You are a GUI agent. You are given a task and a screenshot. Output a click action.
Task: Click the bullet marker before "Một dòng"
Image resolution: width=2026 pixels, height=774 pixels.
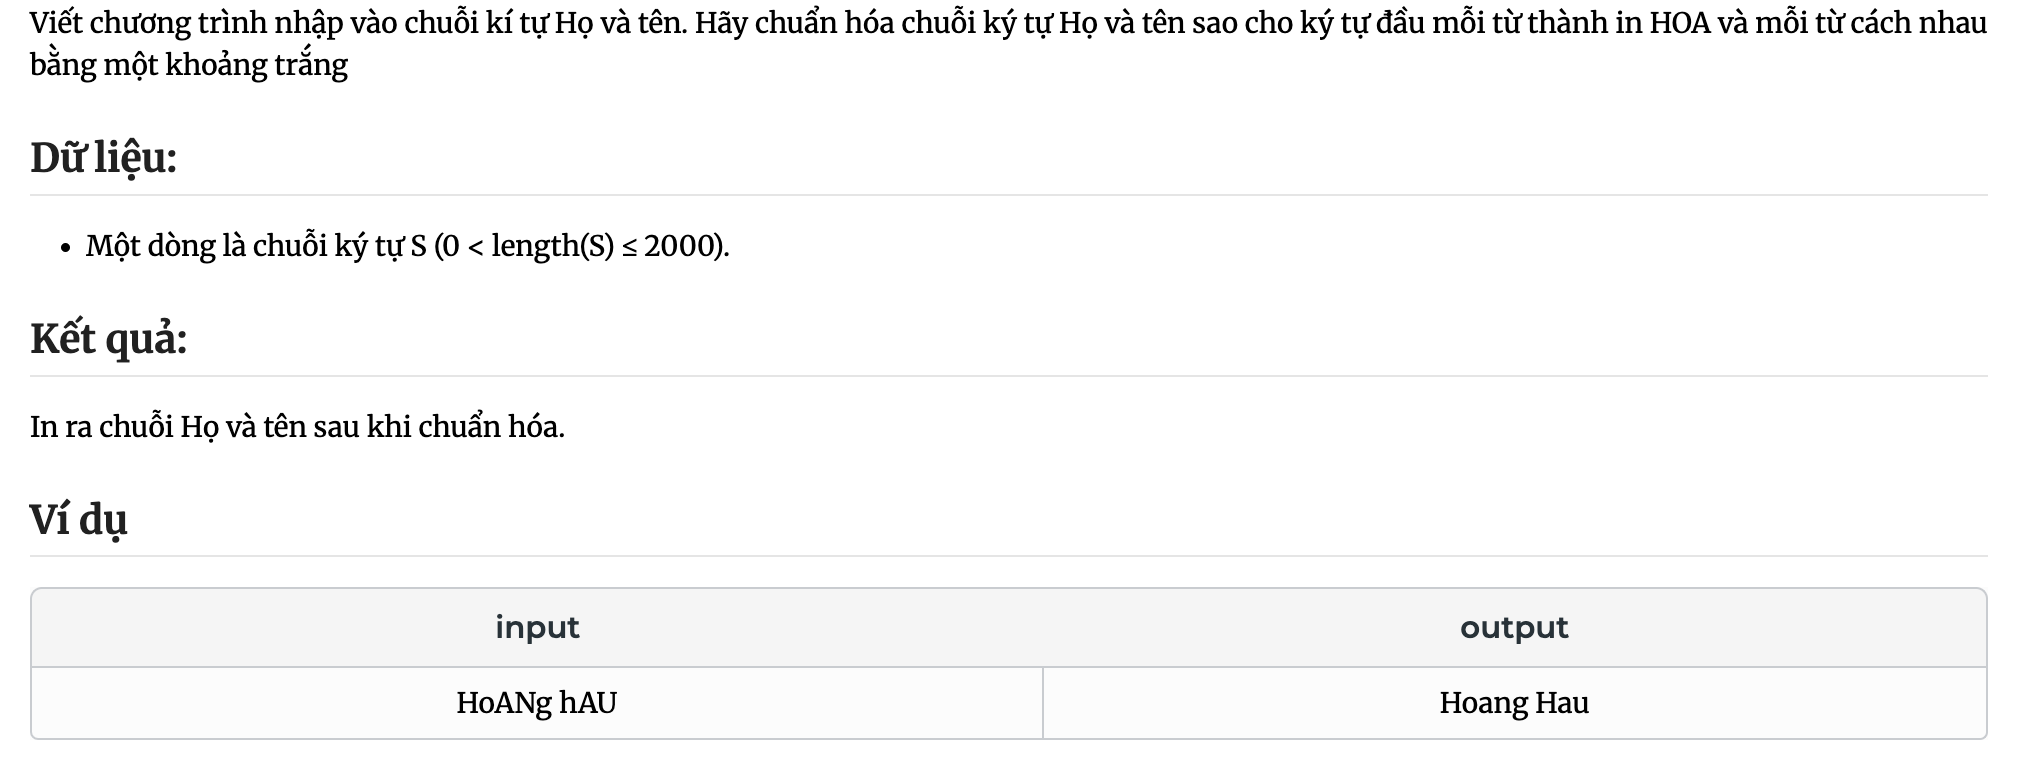(x=65, y=248)
